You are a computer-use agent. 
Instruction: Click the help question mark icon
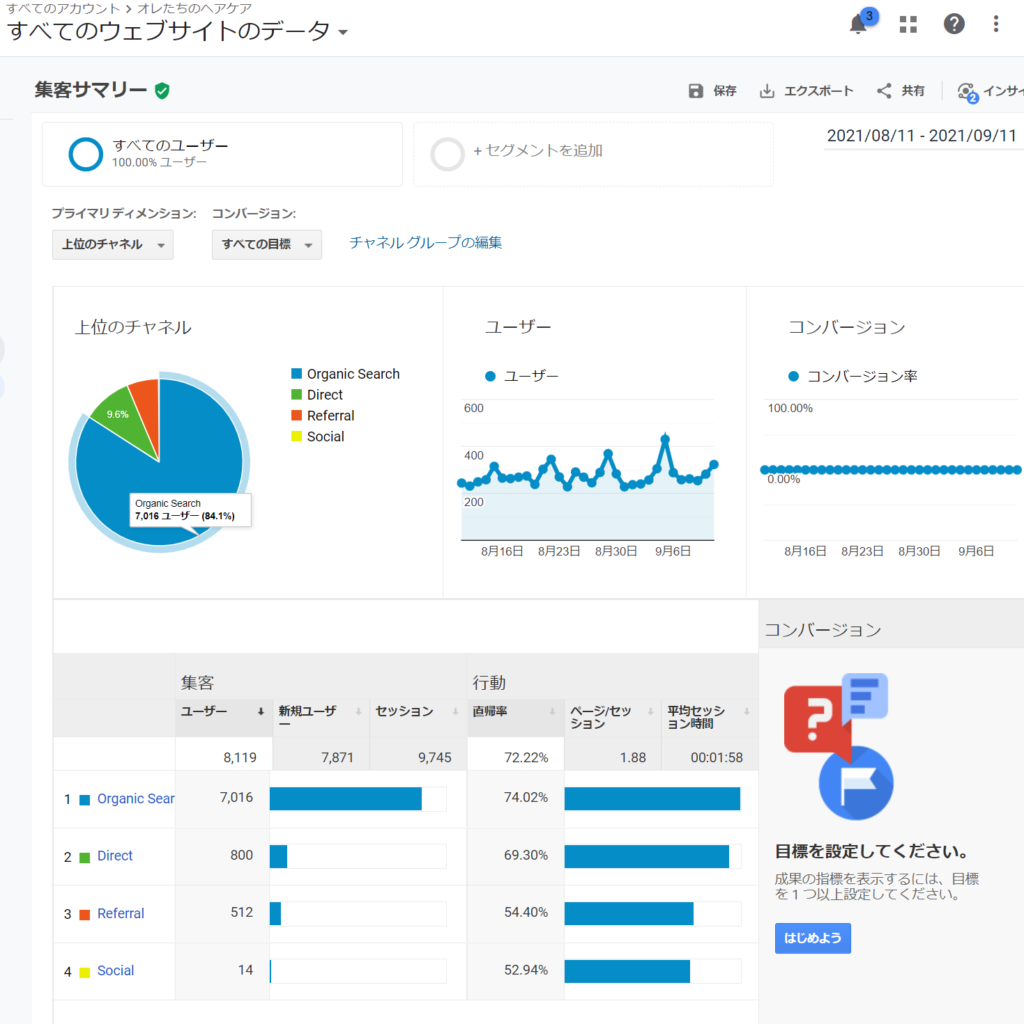click(x=954, y=25)
